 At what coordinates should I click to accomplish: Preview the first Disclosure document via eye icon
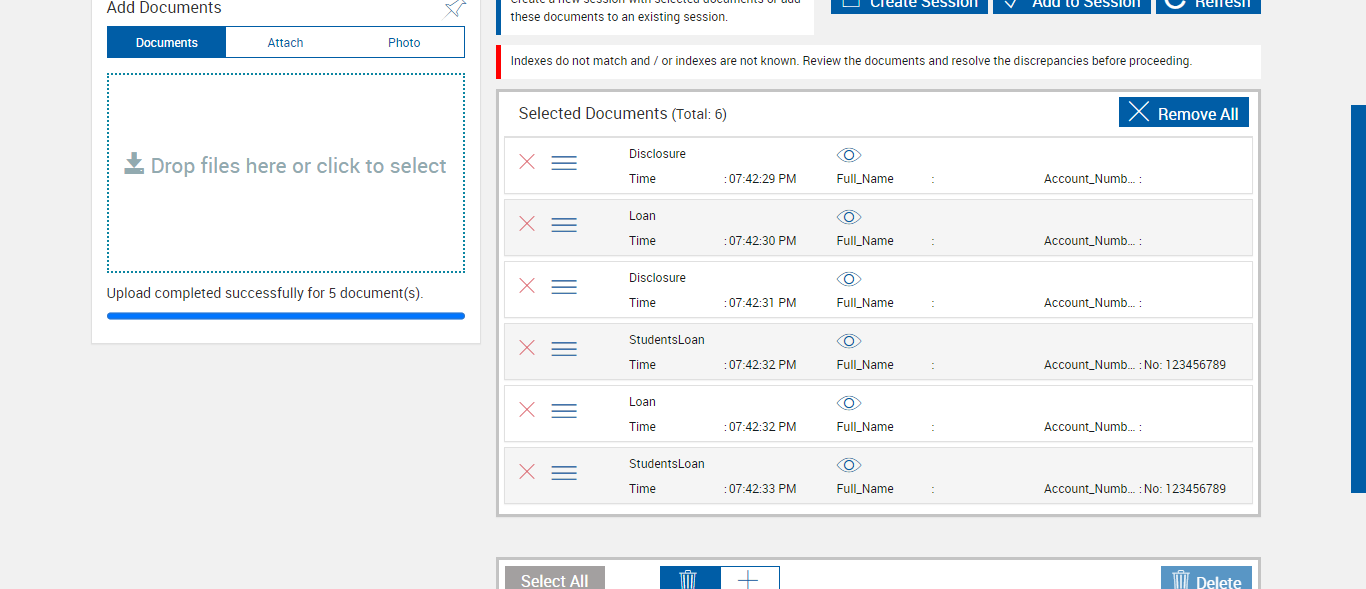849,155
